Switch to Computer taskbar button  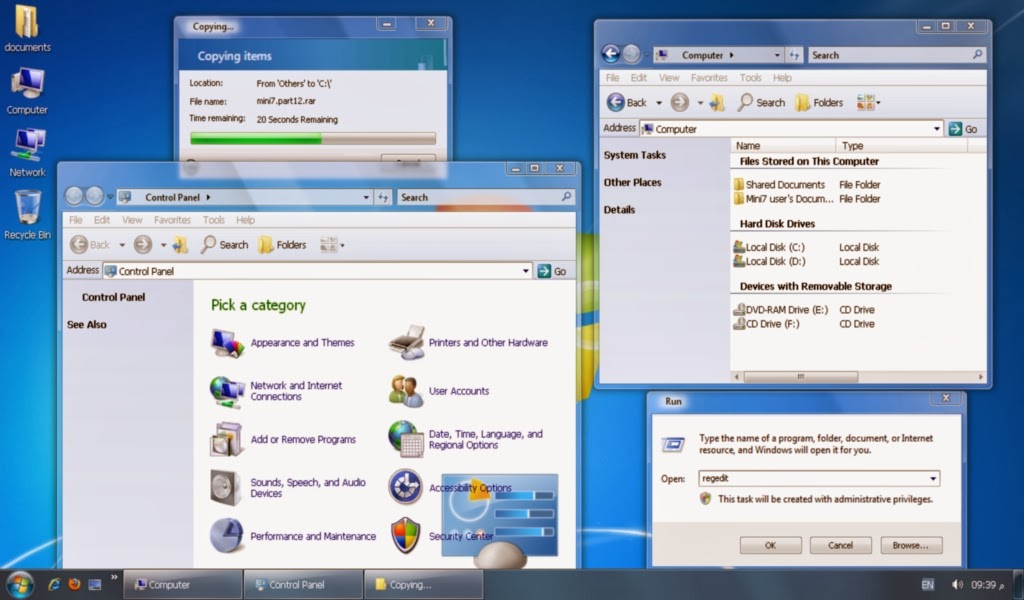pos(184,584)
